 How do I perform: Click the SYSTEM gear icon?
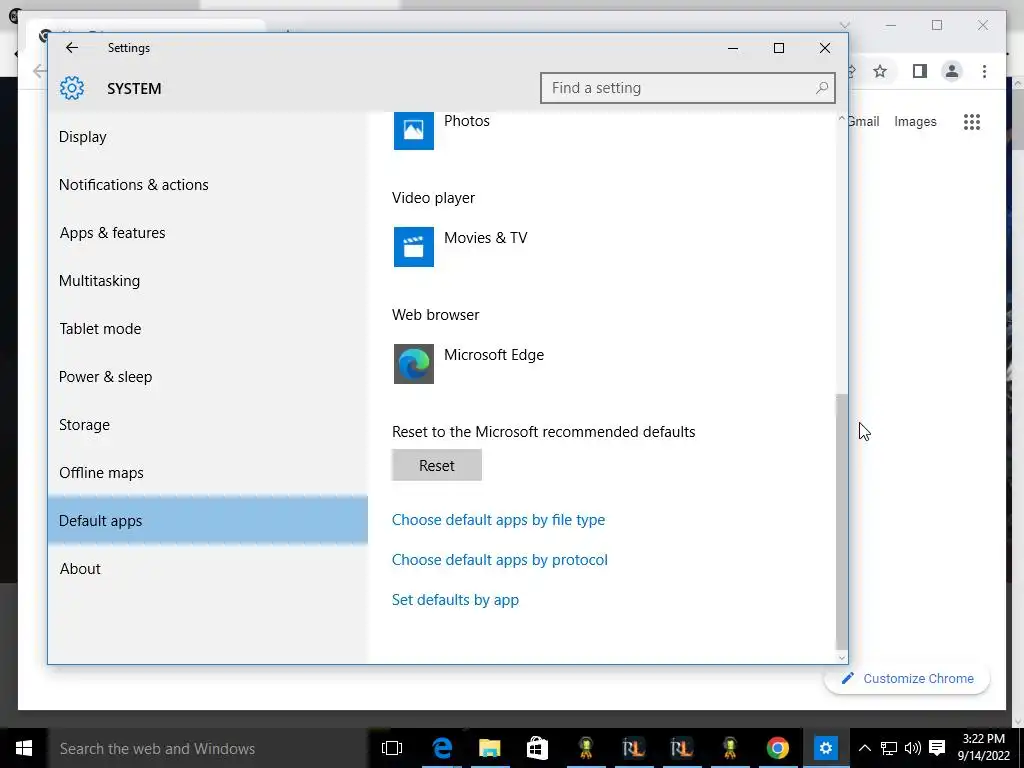72,88
